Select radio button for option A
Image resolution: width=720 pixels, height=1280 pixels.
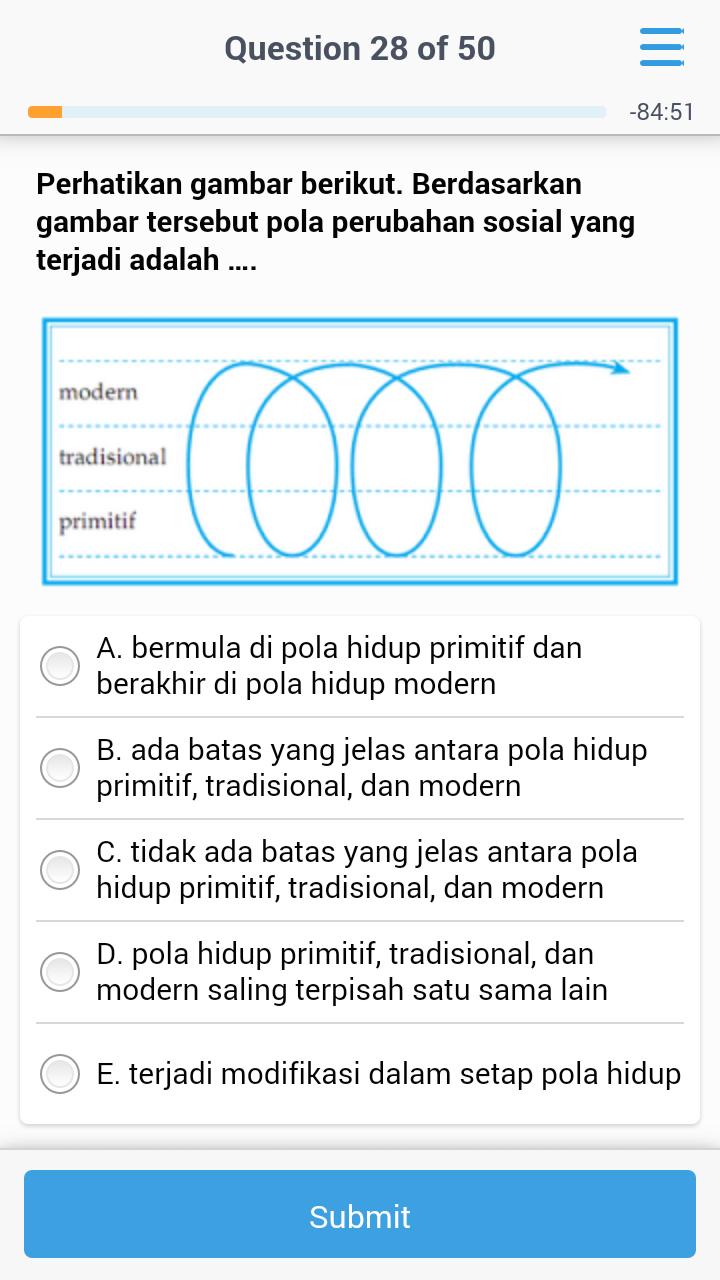click(60, 666)
